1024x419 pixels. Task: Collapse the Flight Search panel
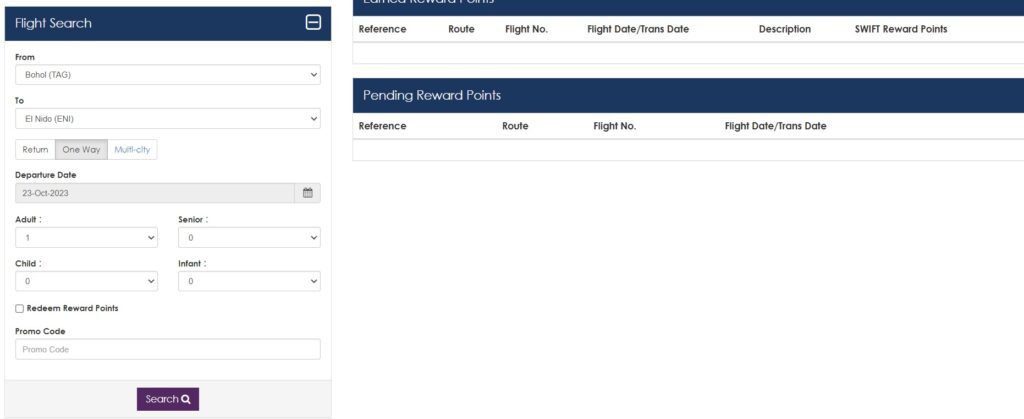tap(312, 23)
